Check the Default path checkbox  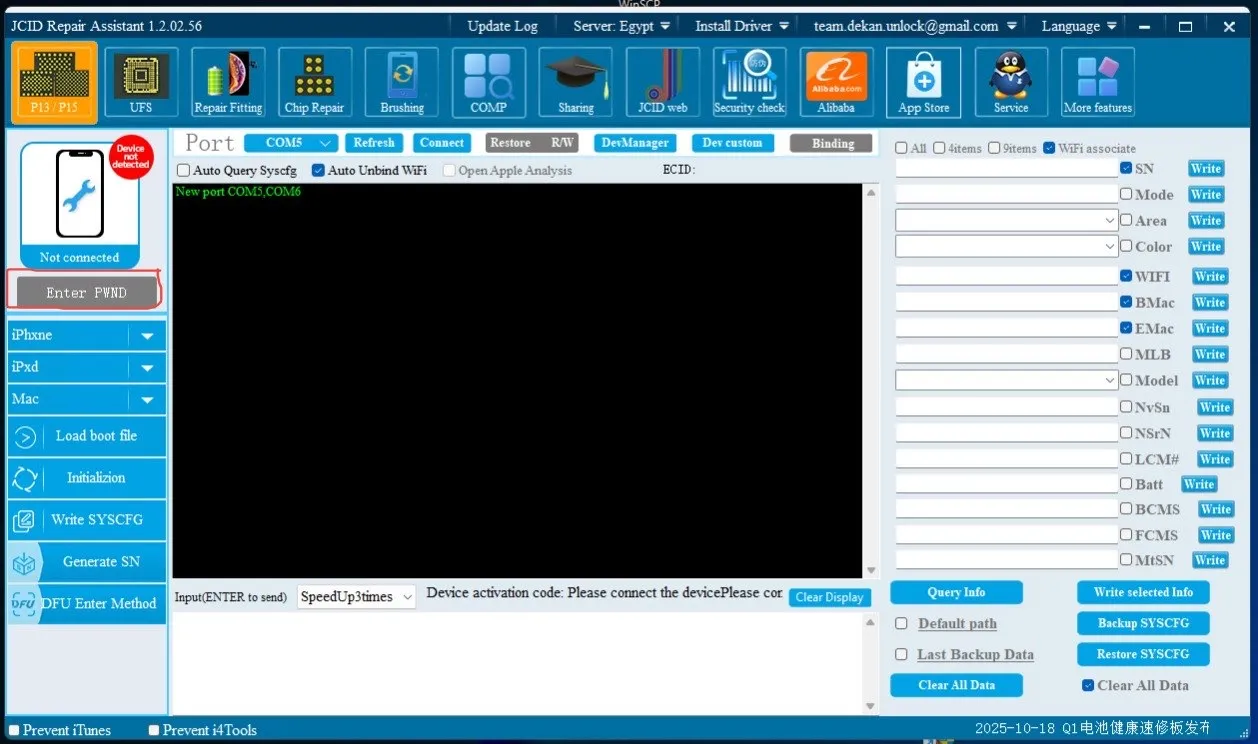click(901, 623)
